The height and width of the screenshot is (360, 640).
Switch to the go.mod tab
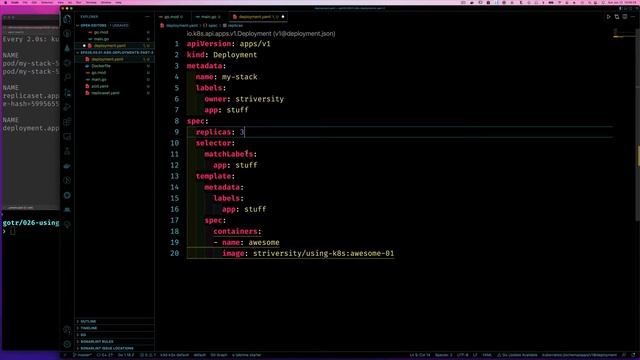click(x=173, y=17)
